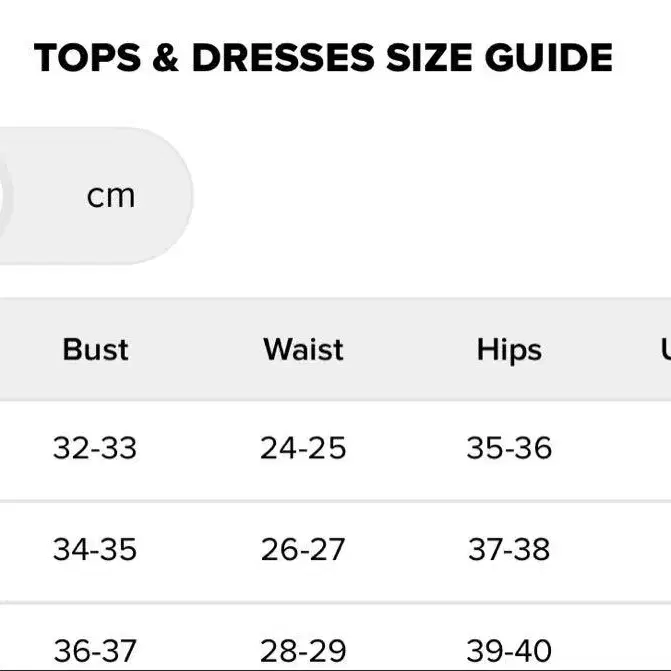Click the 37-38 hips value

click(509, 549)
